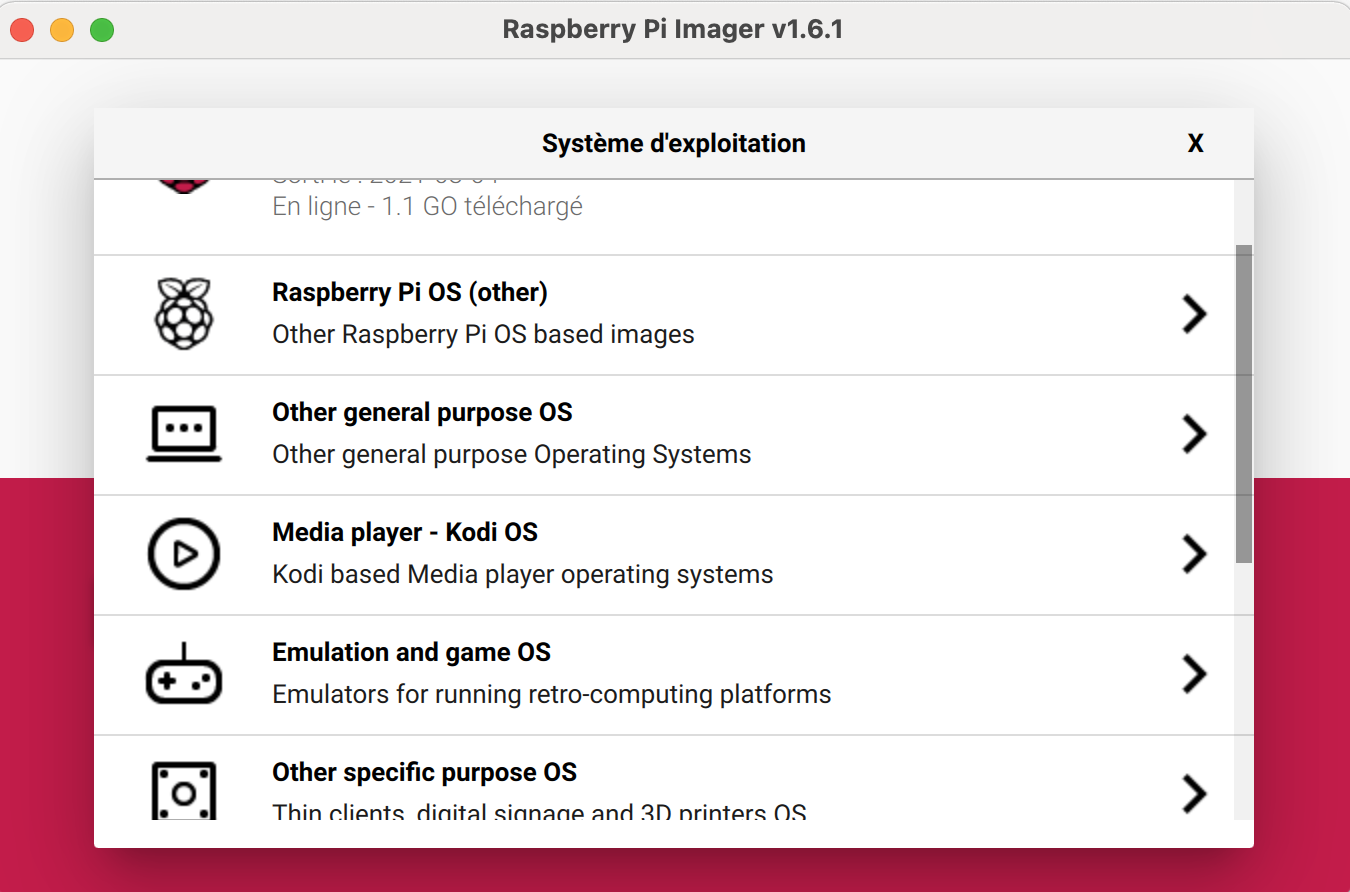Image resolution: width=1350 pixels, height=892 pixels.
Task: Click 'Other general purpose Operating Systems' description
Action: point(511,454)
